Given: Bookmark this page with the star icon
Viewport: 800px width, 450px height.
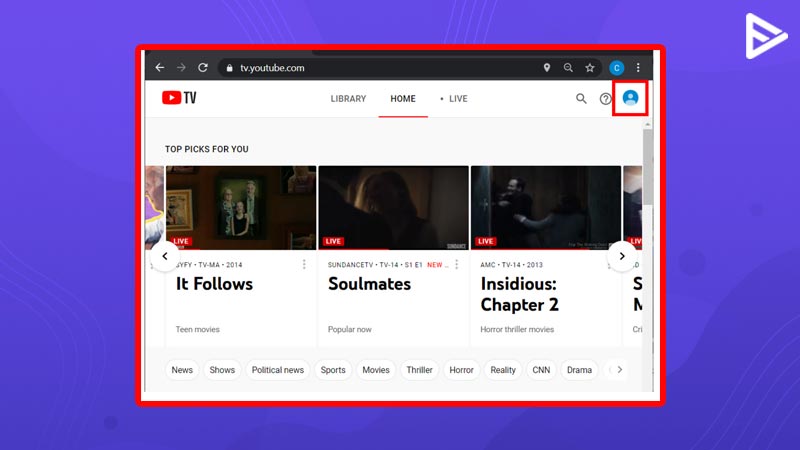Looking at the screenshot, I should coord(590,67).
